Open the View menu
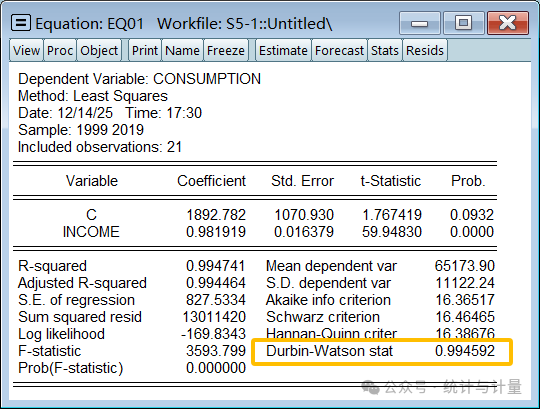This screenshot has height=409, width=540. (26, 51)
